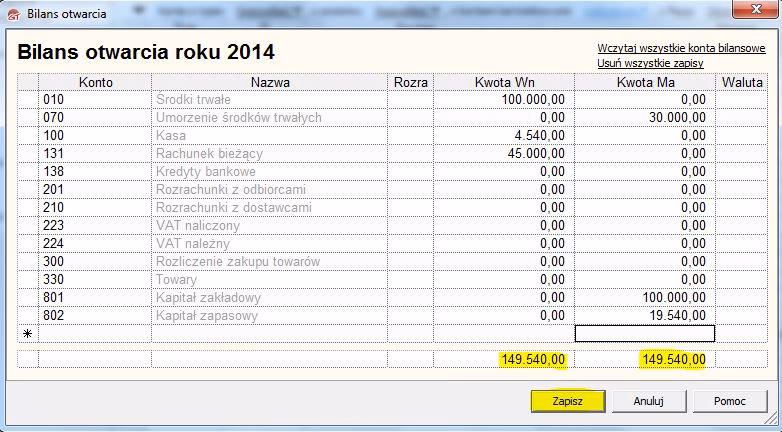Click the Bilans otwarcia title bar icon
This screenshot has height=432, width=782.
coord(13,14)
